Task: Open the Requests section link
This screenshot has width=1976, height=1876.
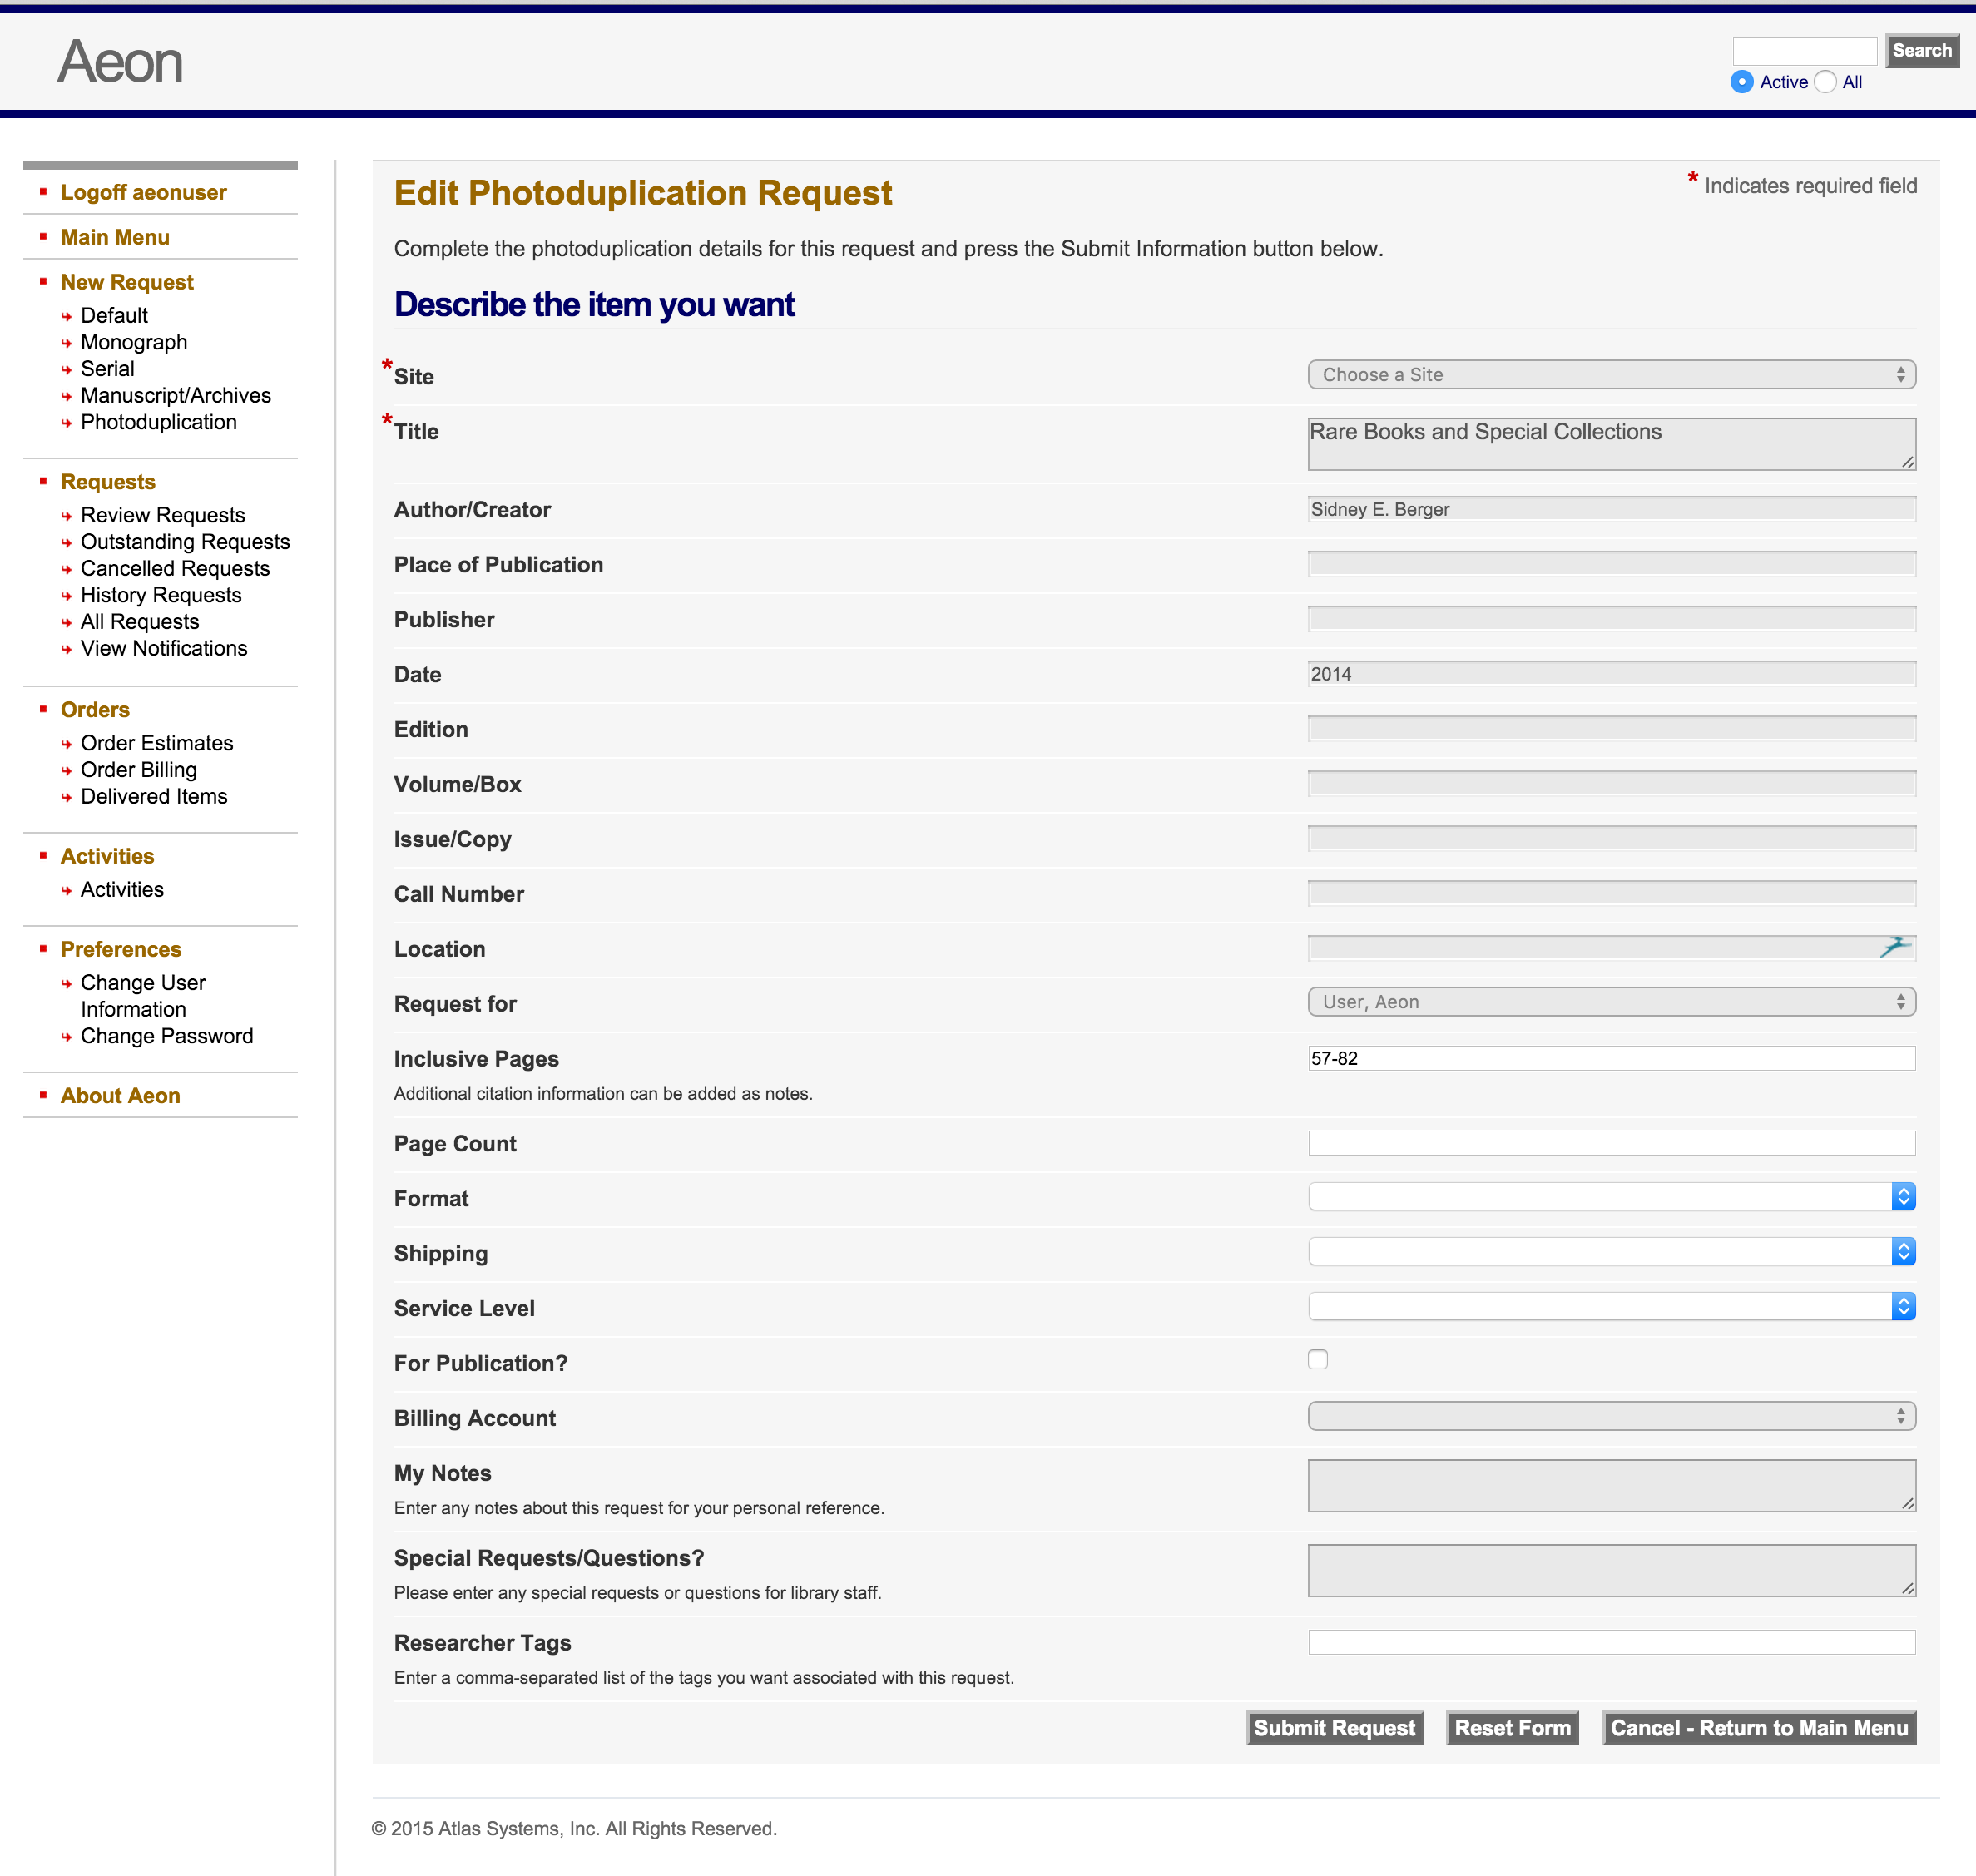Action: (108, 482)
